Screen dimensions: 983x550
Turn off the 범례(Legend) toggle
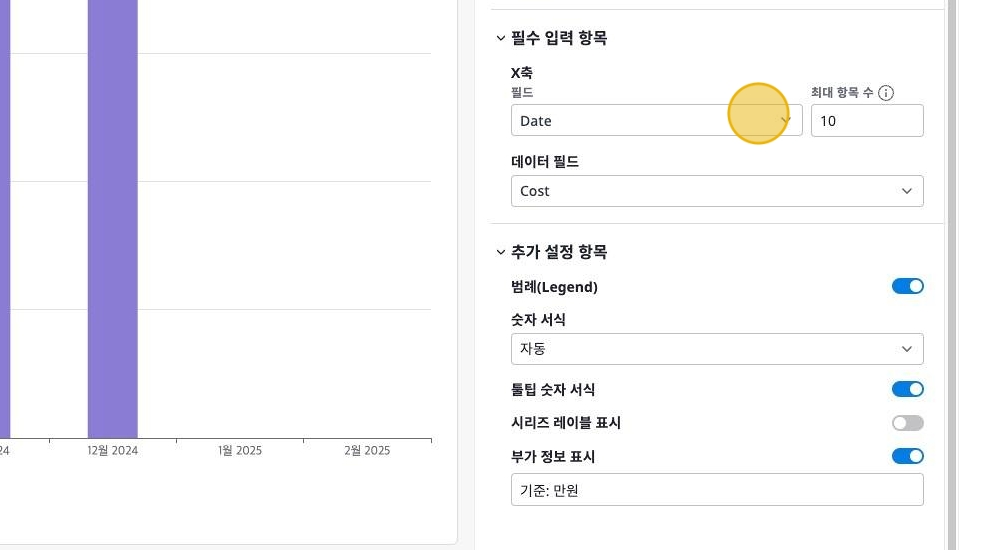tap(907, 287)
